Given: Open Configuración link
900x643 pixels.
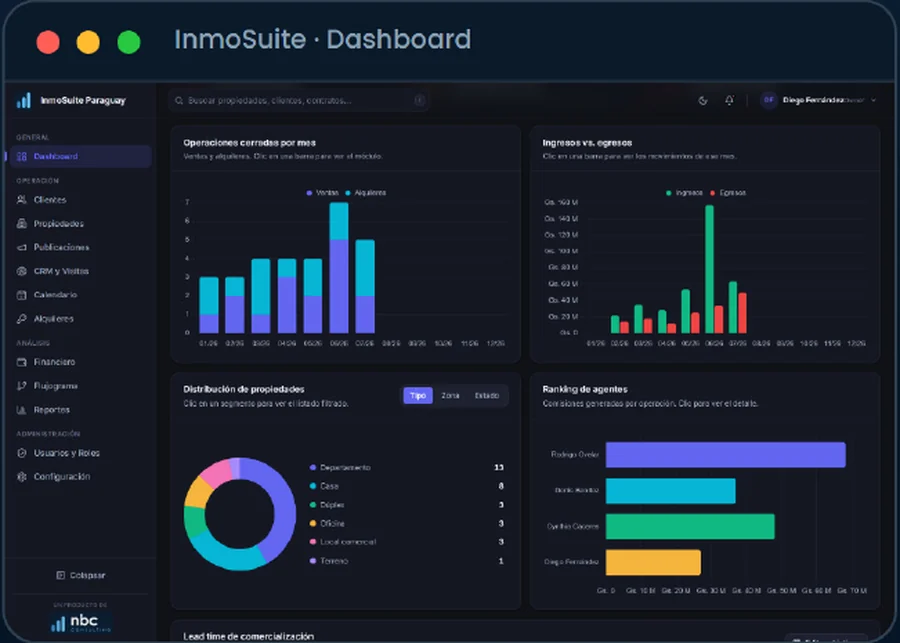Looking at the screenshot, I should point(81,477).
